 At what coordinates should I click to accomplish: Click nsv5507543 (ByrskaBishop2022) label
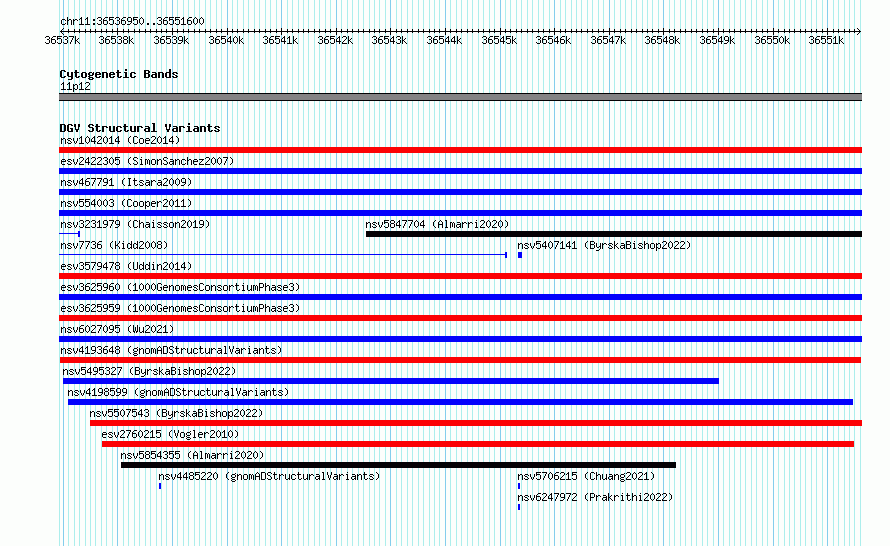[x=176, y=413]
